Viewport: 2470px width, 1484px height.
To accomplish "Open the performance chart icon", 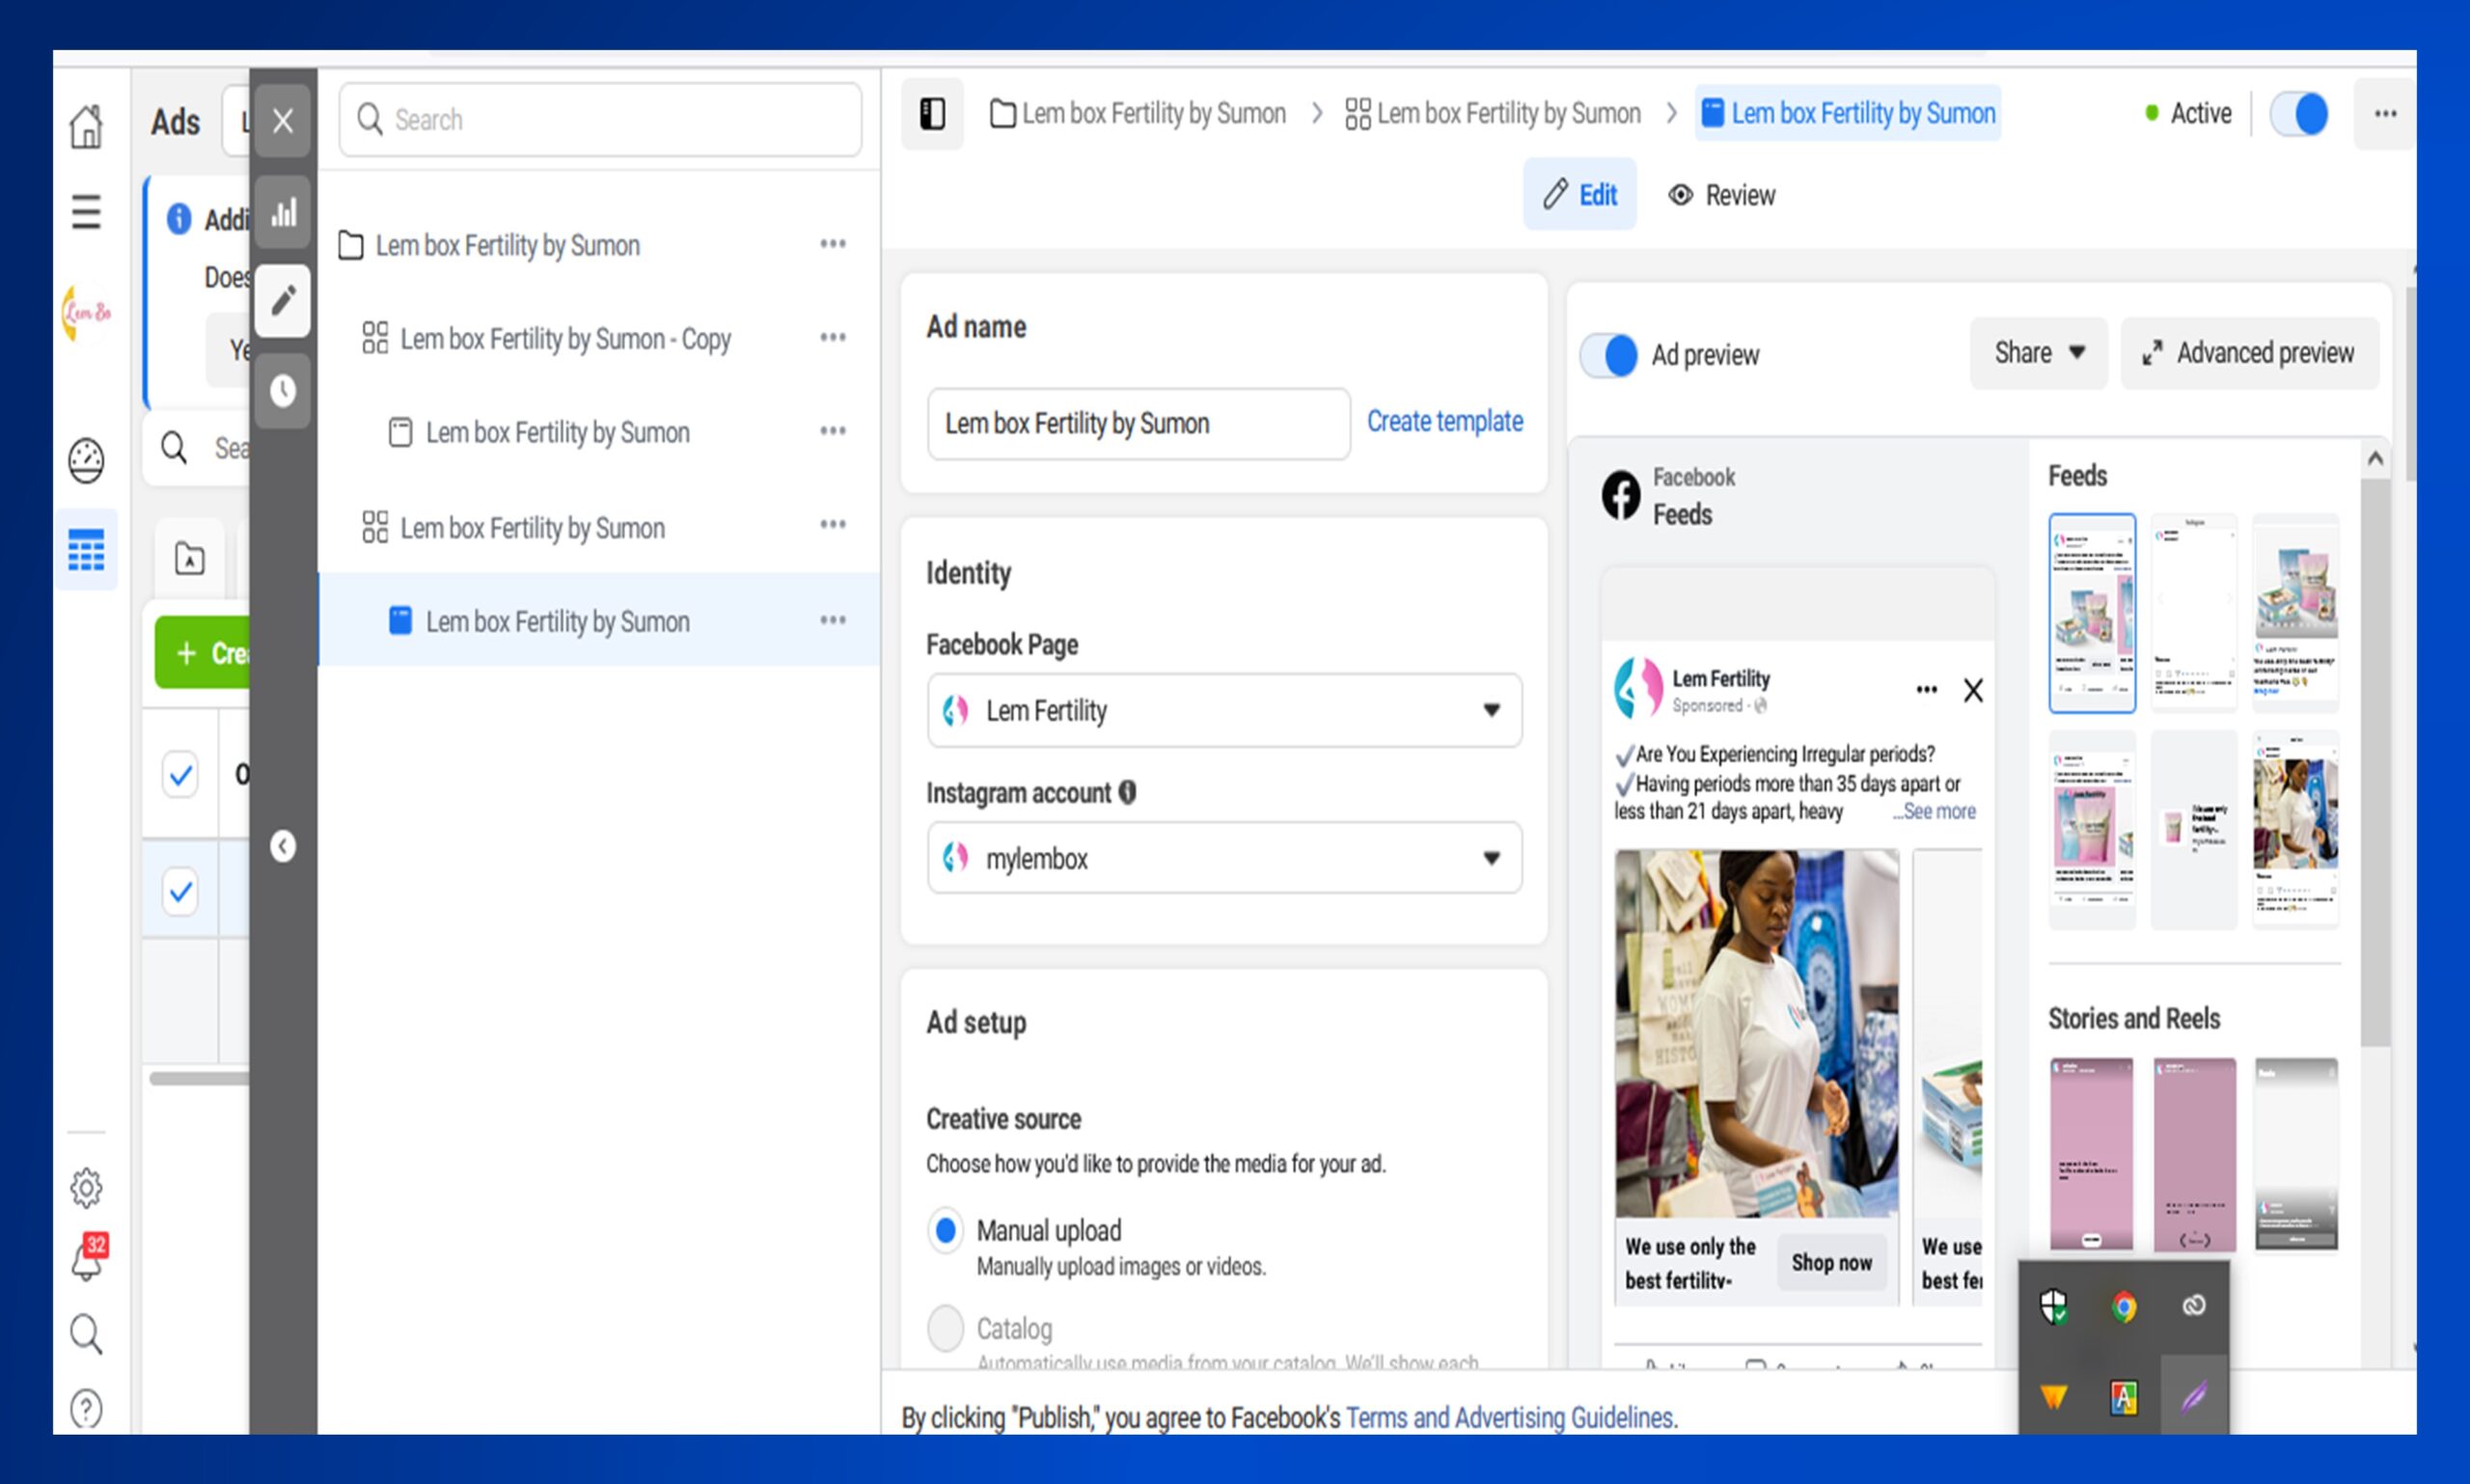I will (283, 211).
